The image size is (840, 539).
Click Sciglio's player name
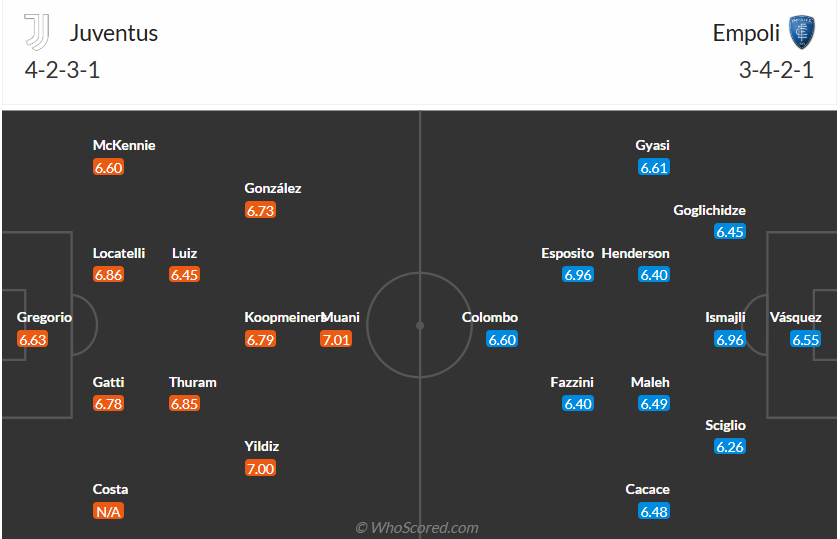point(725,425)
